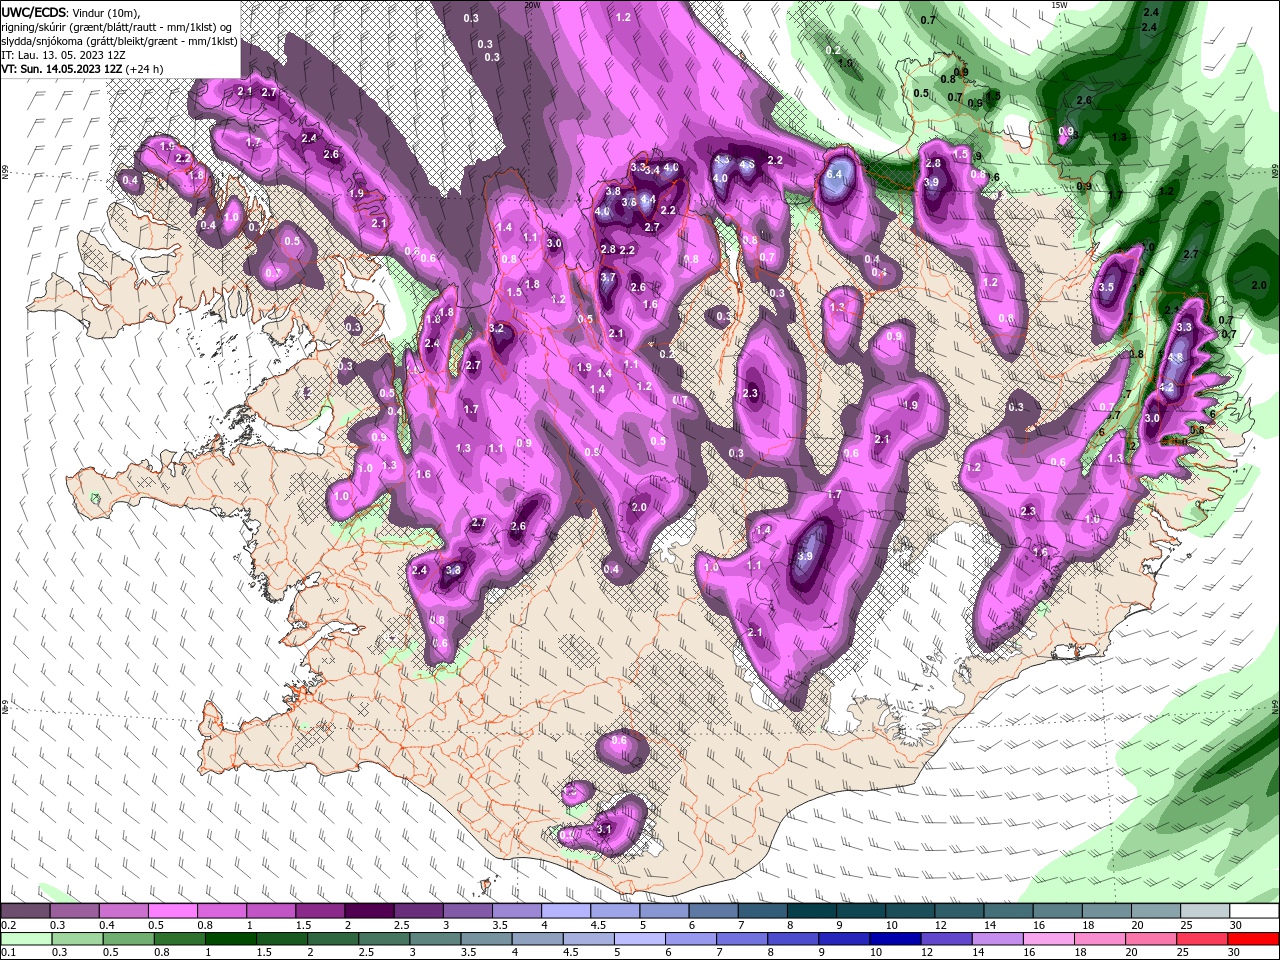Image resolution: width=1280 pixels, height=960 pixels.
Task: Click the 15W longitude label at top
Action: (x=1059, y=5)
